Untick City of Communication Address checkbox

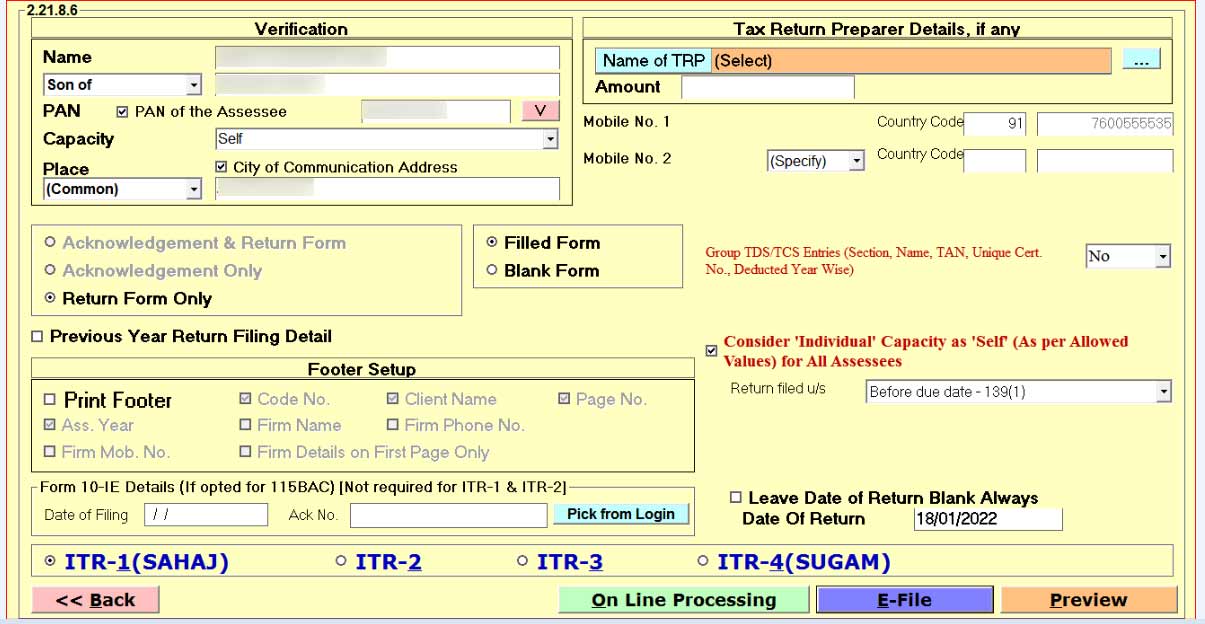(222, 167)
